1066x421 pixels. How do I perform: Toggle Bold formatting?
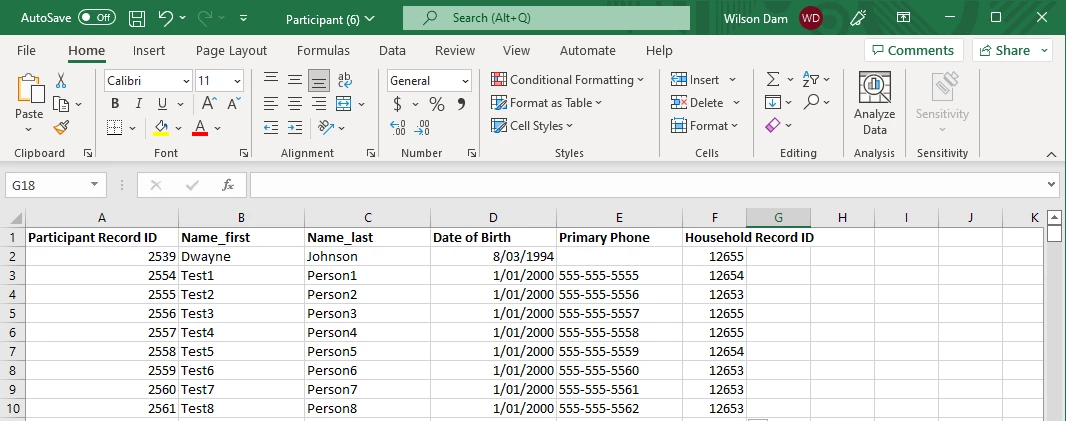tap(115, 103)
